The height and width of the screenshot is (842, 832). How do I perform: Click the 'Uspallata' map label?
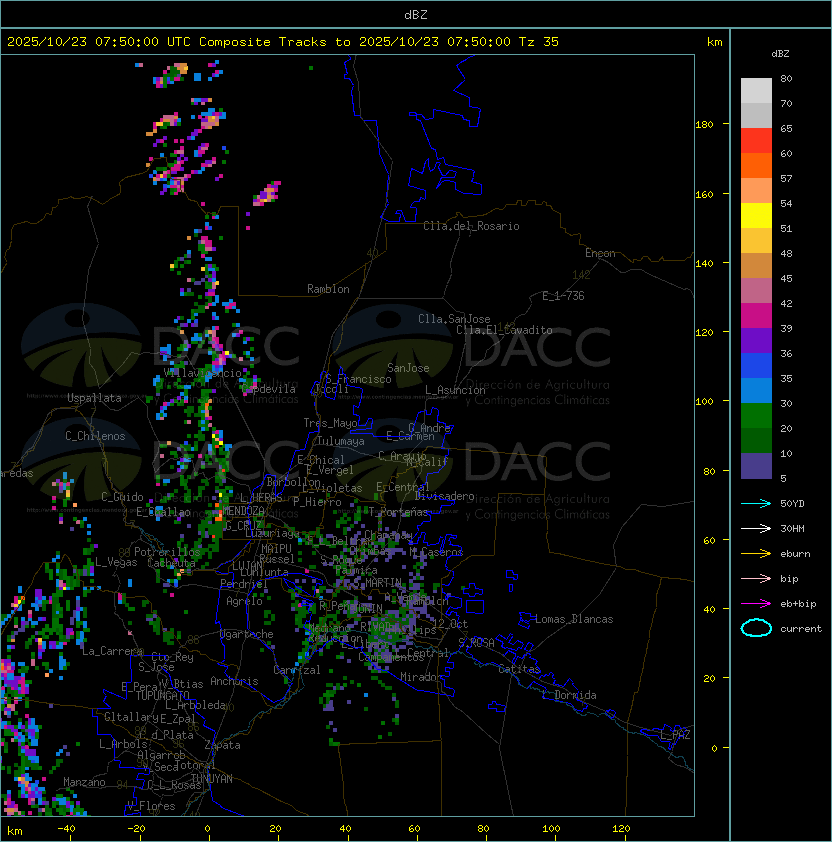[x=94, y=398]
